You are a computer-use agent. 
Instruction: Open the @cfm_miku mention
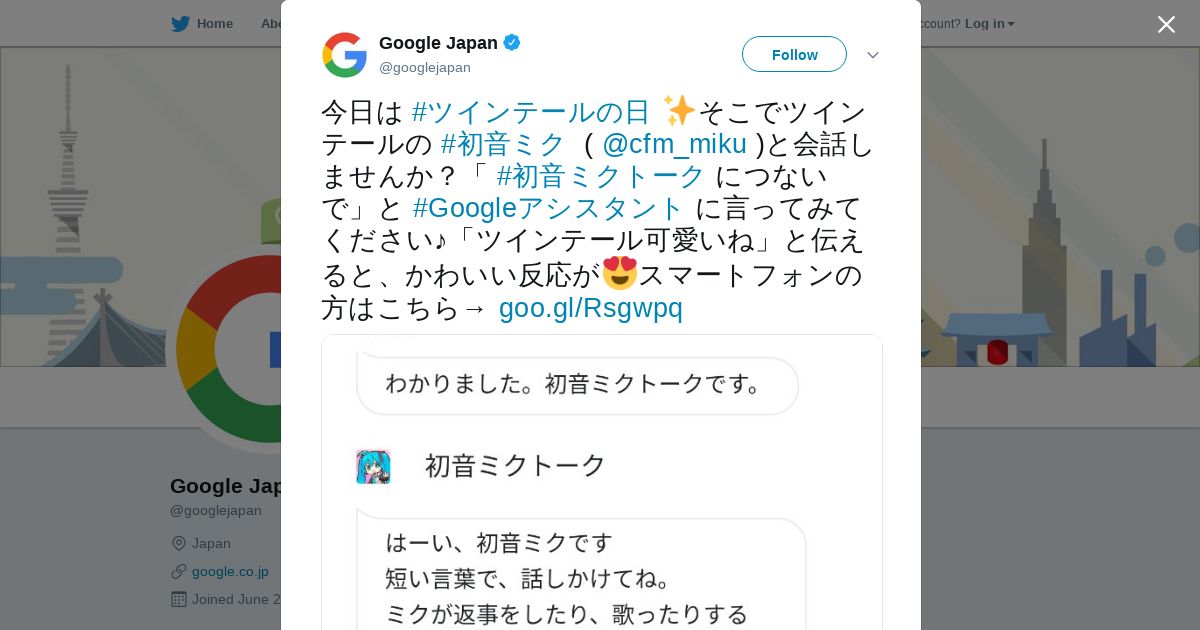coord(674,145)
